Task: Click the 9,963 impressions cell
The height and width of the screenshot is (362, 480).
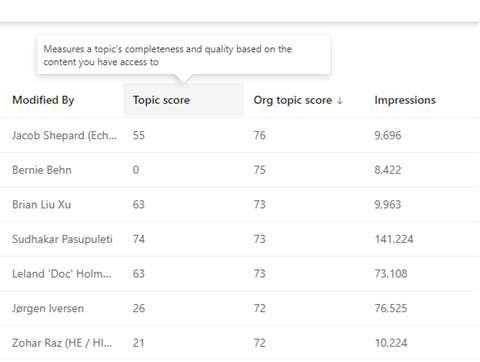Action: click(388, 204)
